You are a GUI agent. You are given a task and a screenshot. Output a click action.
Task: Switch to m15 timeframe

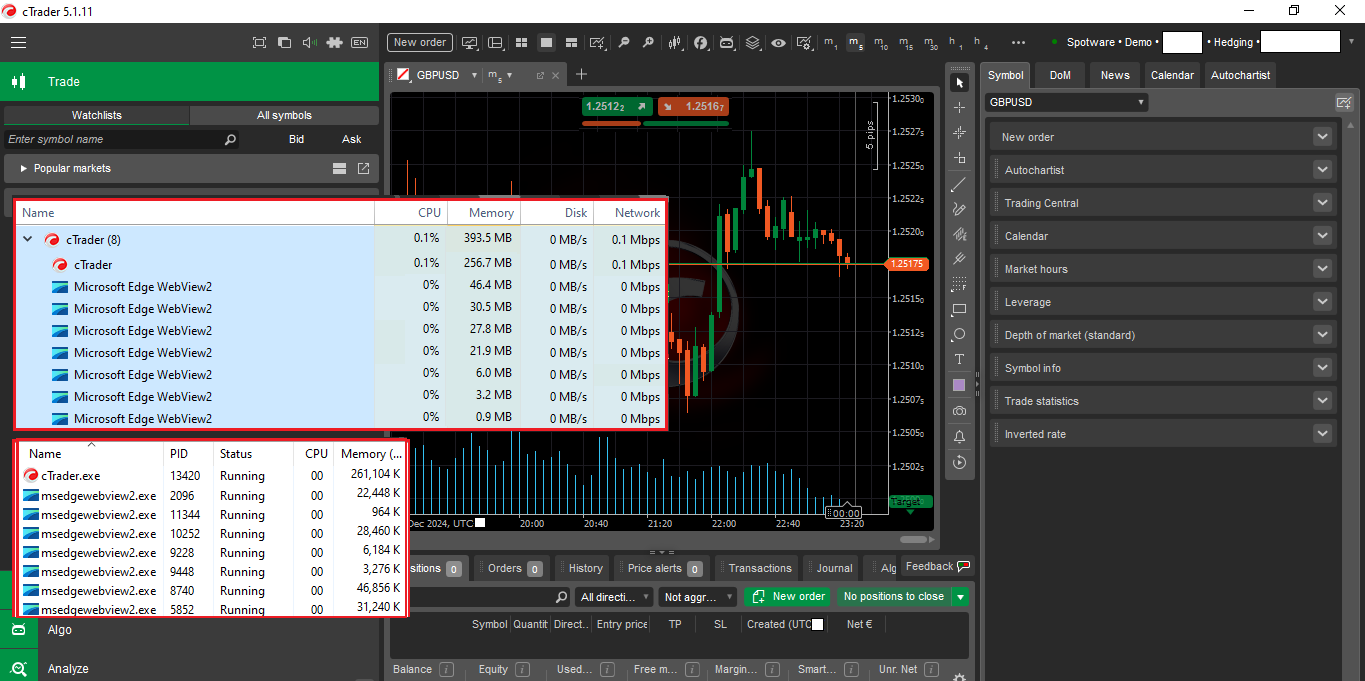[905, 43]
